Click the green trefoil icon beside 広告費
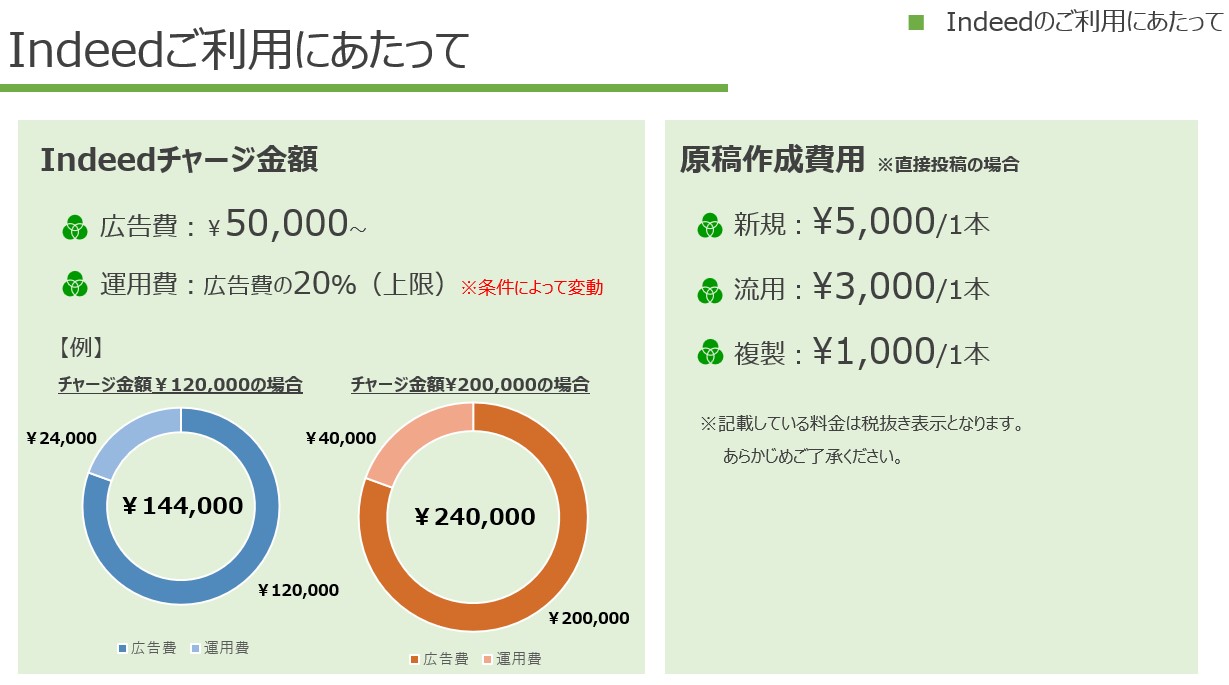Screen dimensions: 1229x685 [75, 229]
